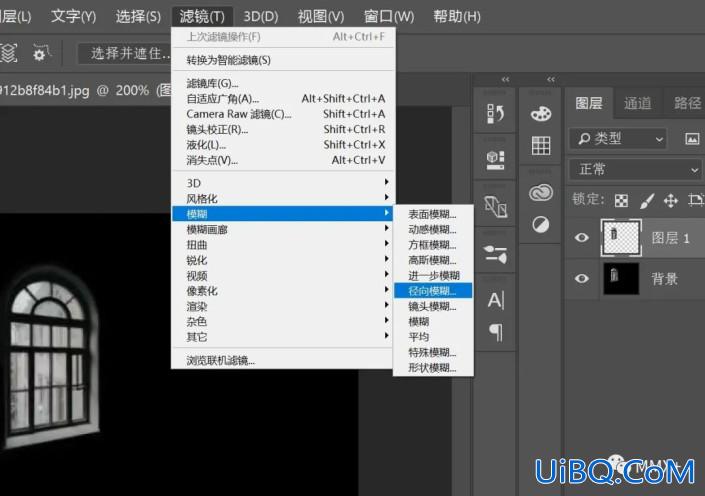Filter layers by pixel image icon
The width and height of the screenshot is (705, 496).
[x=692, y=139]
